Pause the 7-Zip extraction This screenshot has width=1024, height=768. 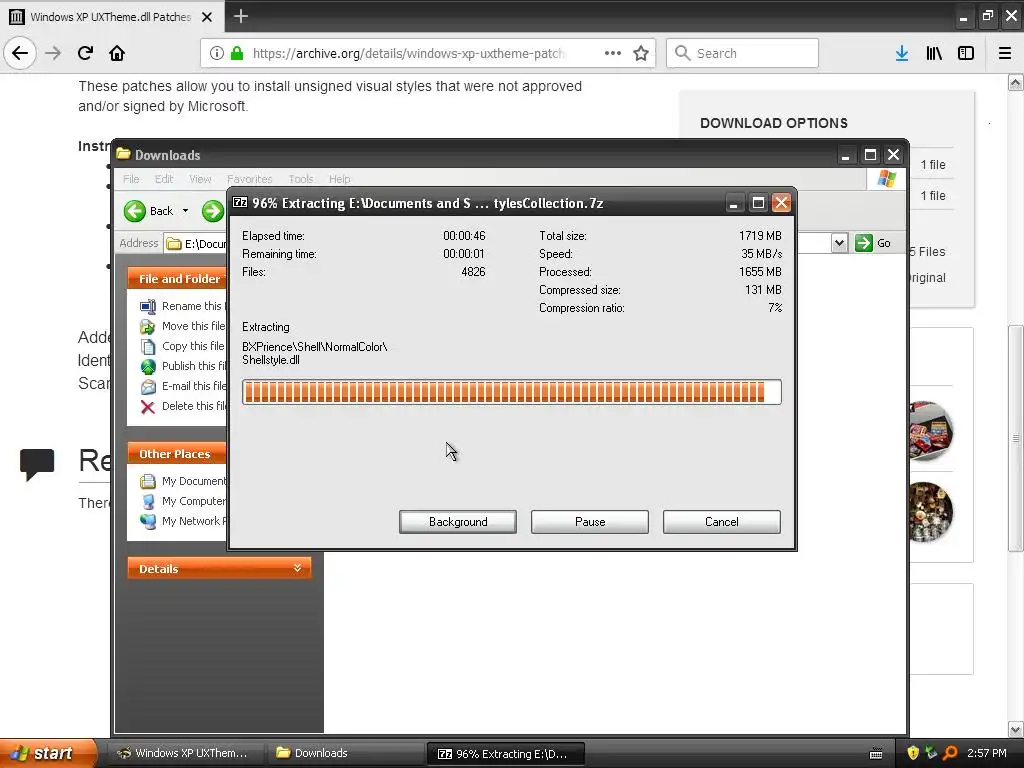click(590, 522)
